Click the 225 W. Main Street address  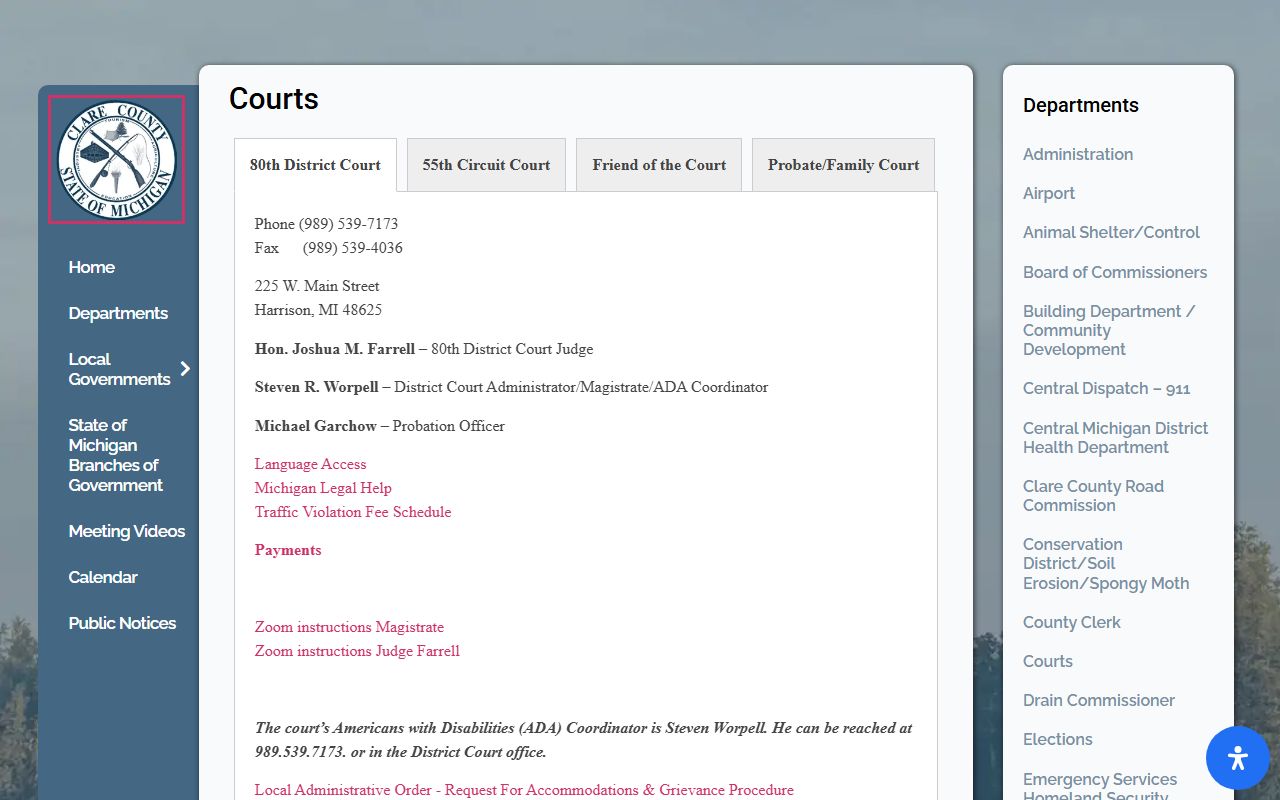pos(317,286)
